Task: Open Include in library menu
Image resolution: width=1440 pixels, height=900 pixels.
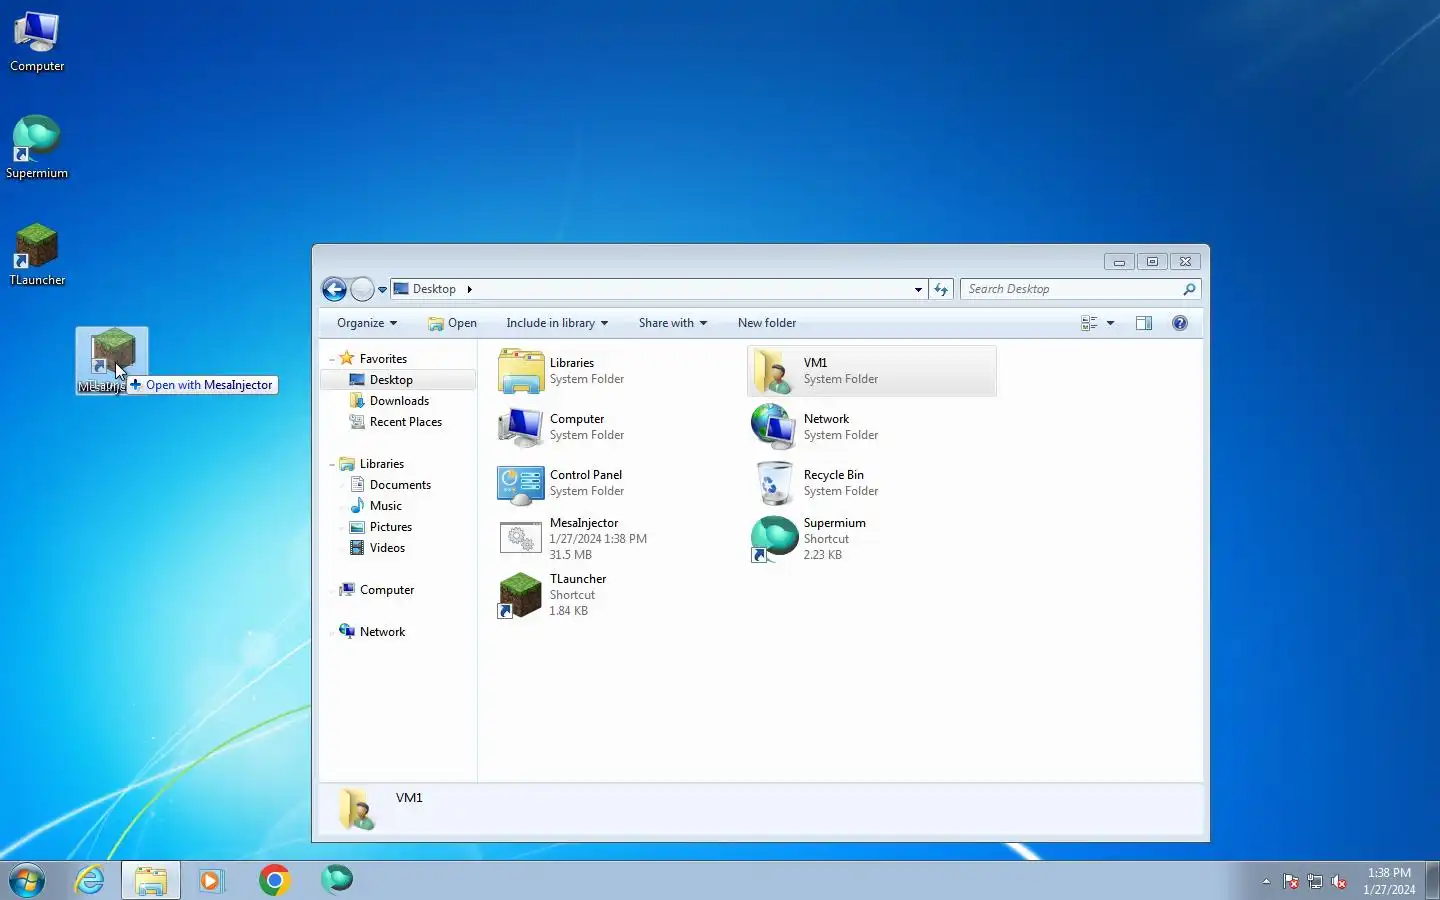Action: (x=557, y=323)
